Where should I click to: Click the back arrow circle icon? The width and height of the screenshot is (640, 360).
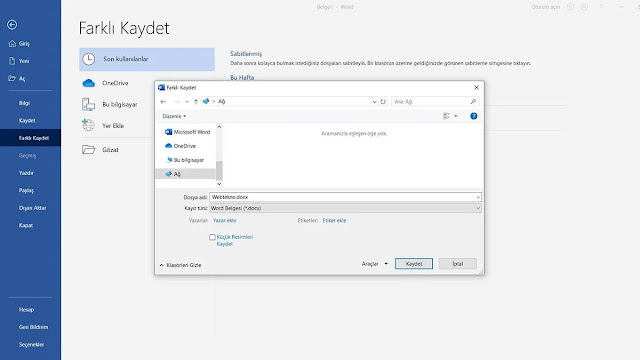coord(12,25)
